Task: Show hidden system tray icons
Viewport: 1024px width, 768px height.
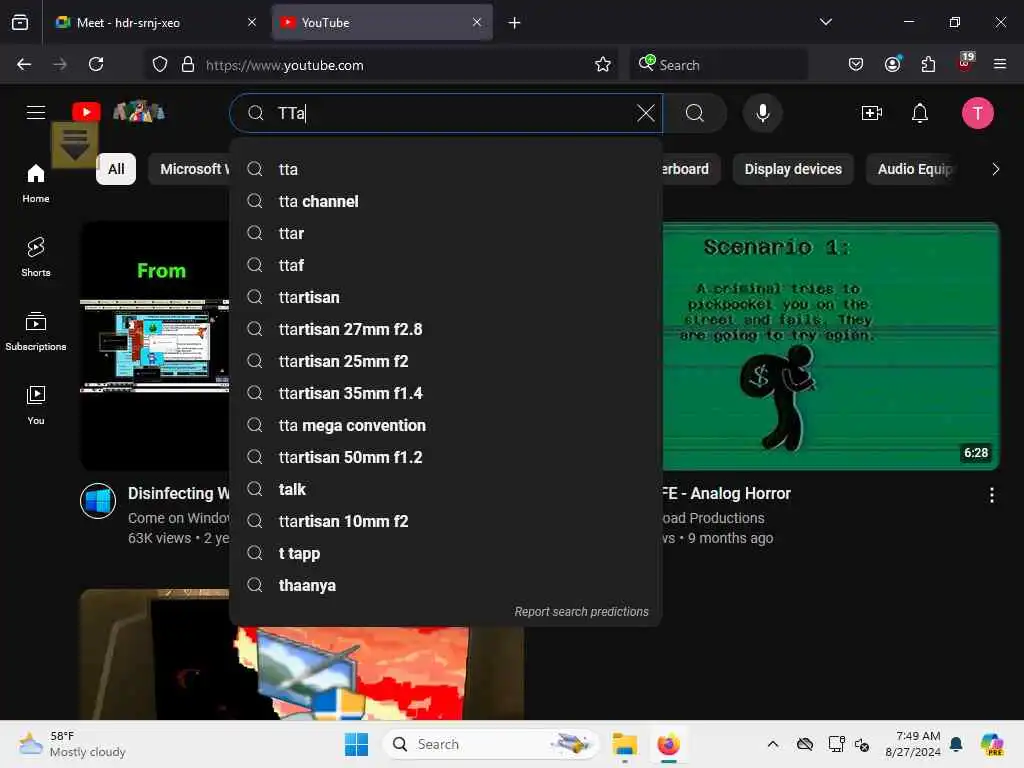Action: click(773, 744)
